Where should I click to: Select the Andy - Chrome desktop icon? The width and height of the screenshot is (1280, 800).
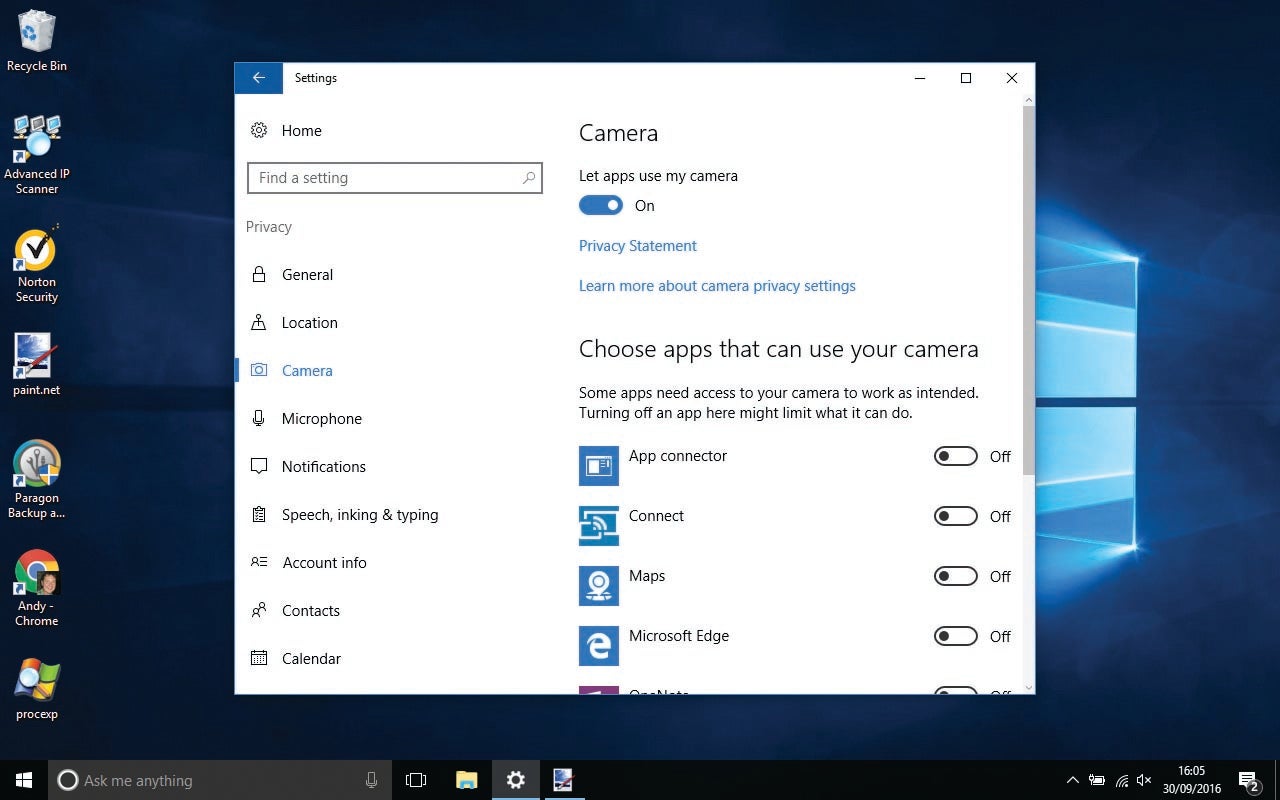pos(37,588)
